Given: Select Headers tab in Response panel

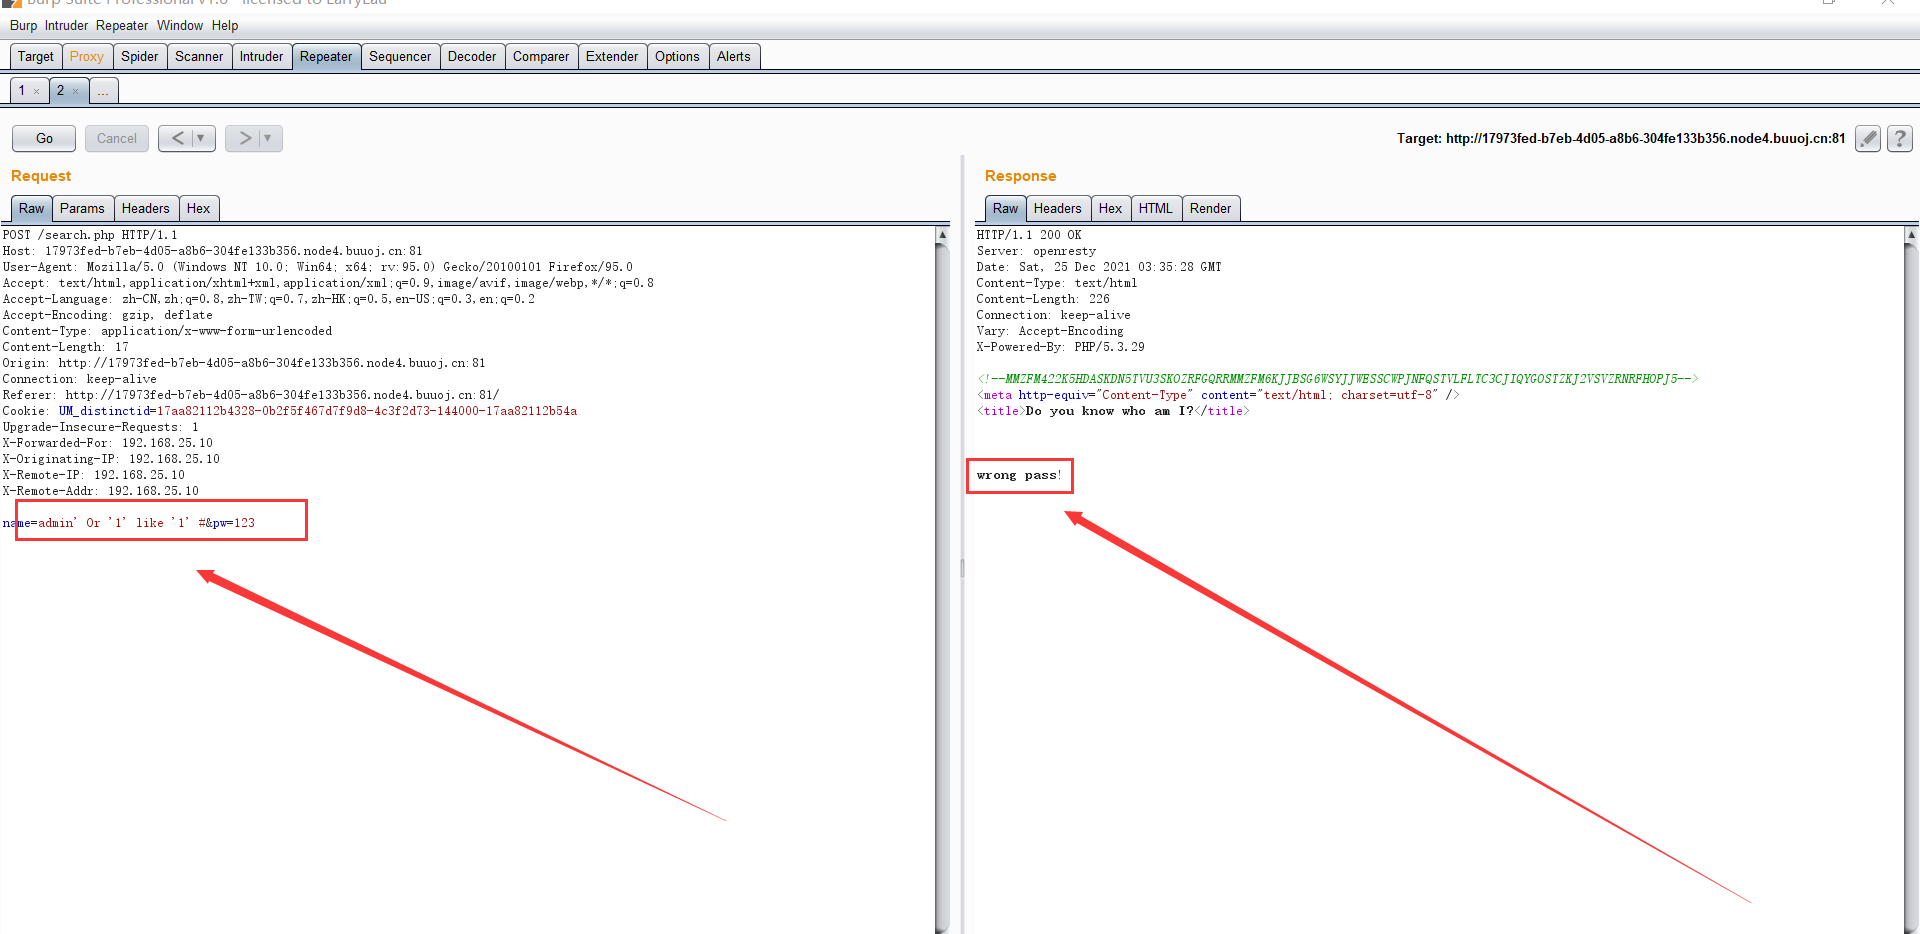Looking at the screenshot, I should pyautogui.click(x=1058, y=209).
